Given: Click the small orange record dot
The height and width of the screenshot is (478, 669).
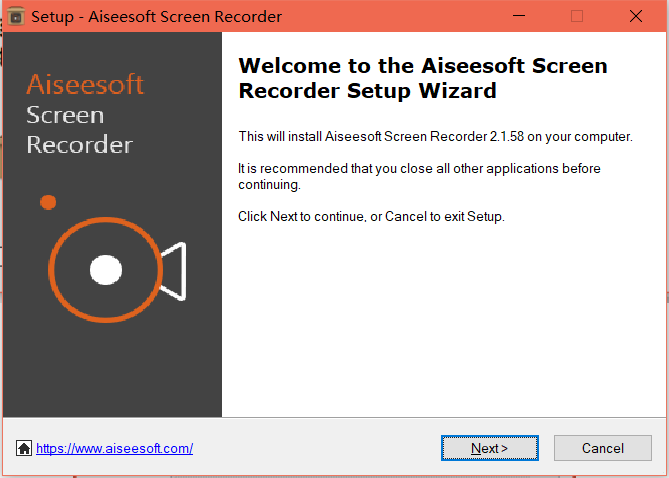Looking at the screenshot, I should [x=48, y=202].
